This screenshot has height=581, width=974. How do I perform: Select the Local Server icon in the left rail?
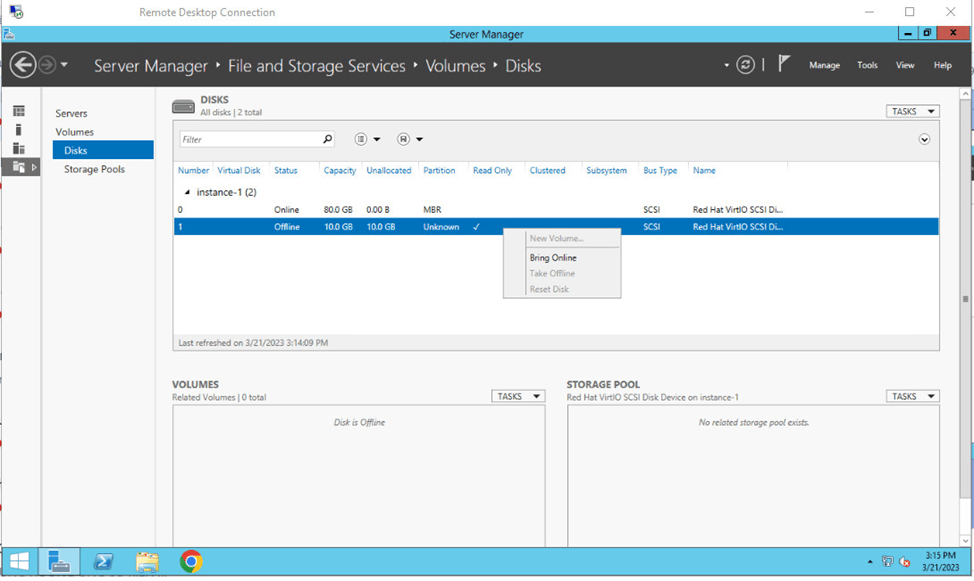(19, 130)
